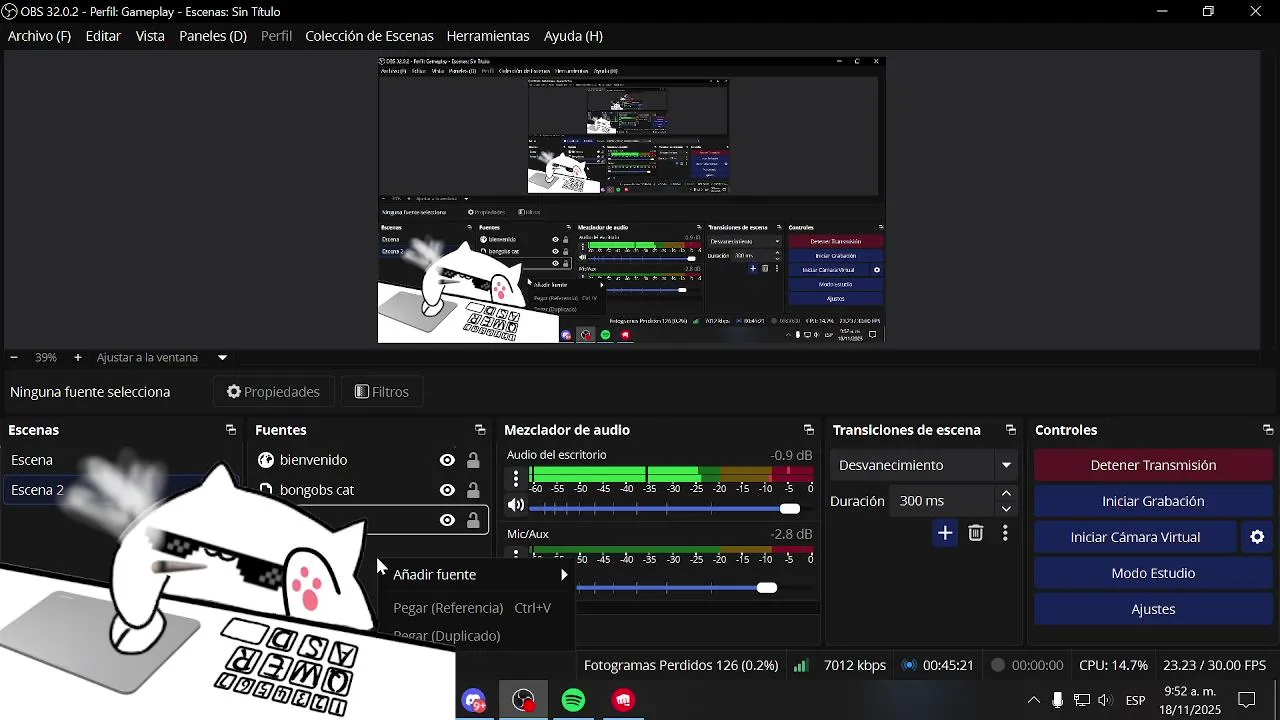Screen dimensions: 1280x720
Task: Toggle lock on bongobs cat source
Action: click(473, 490)
